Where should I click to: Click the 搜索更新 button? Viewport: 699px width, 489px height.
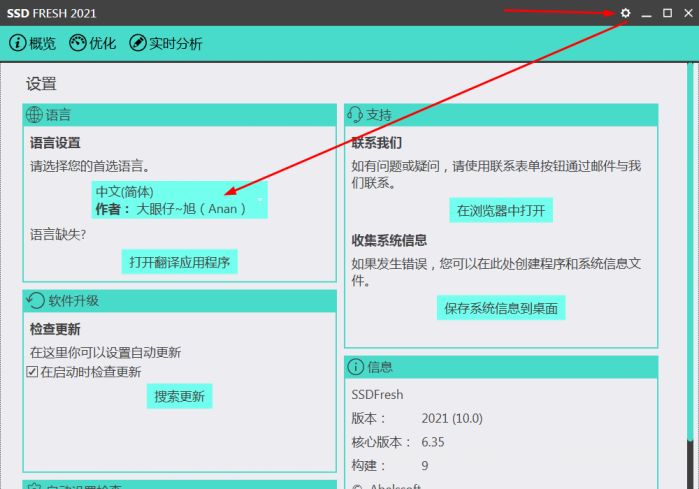[179, 396]
